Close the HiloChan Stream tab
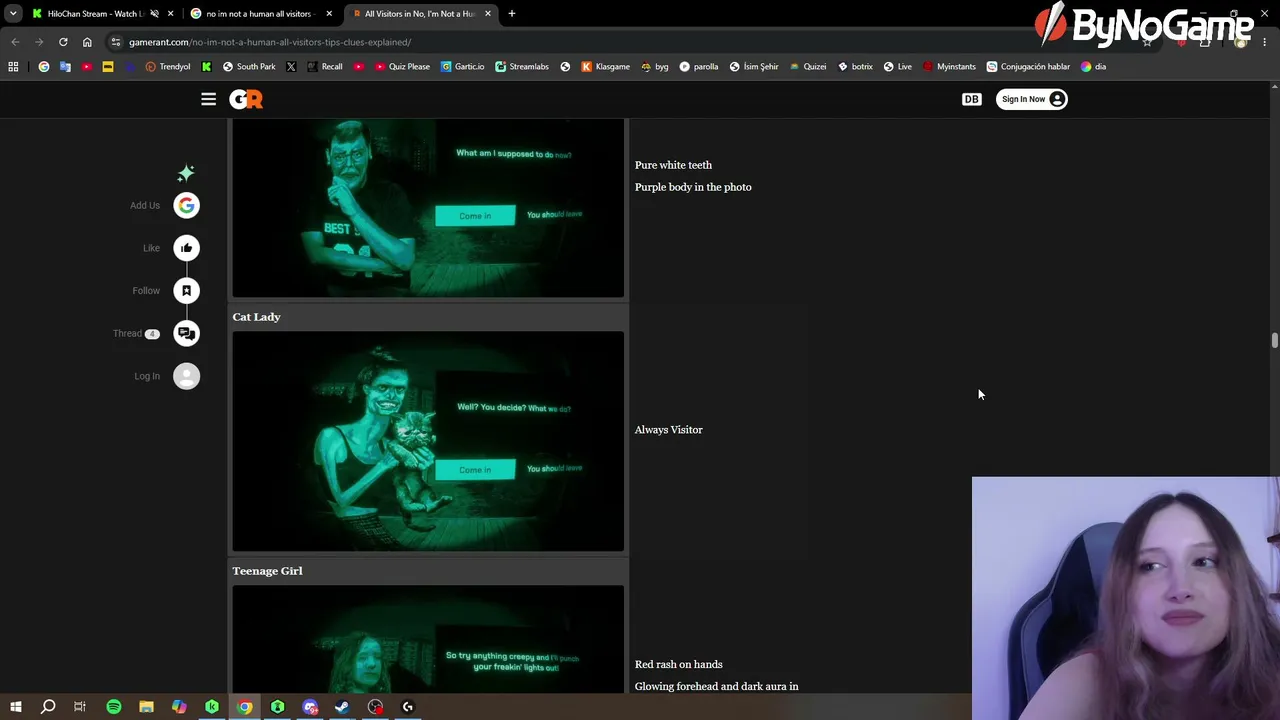 (x=170, y=14)
